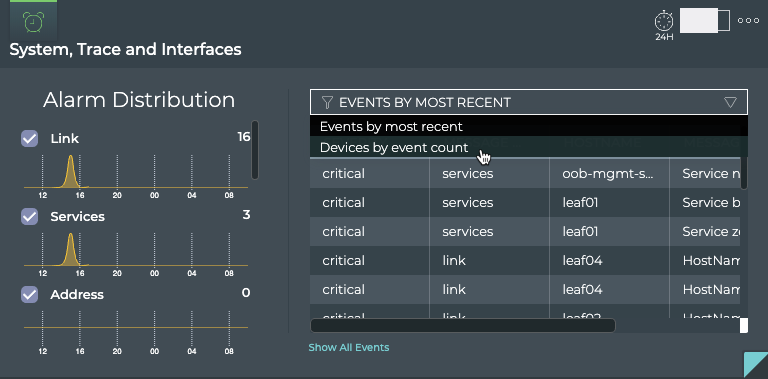
Task: Click the Events By Most Recent dropdown field
Action: [x=528, y=102]
